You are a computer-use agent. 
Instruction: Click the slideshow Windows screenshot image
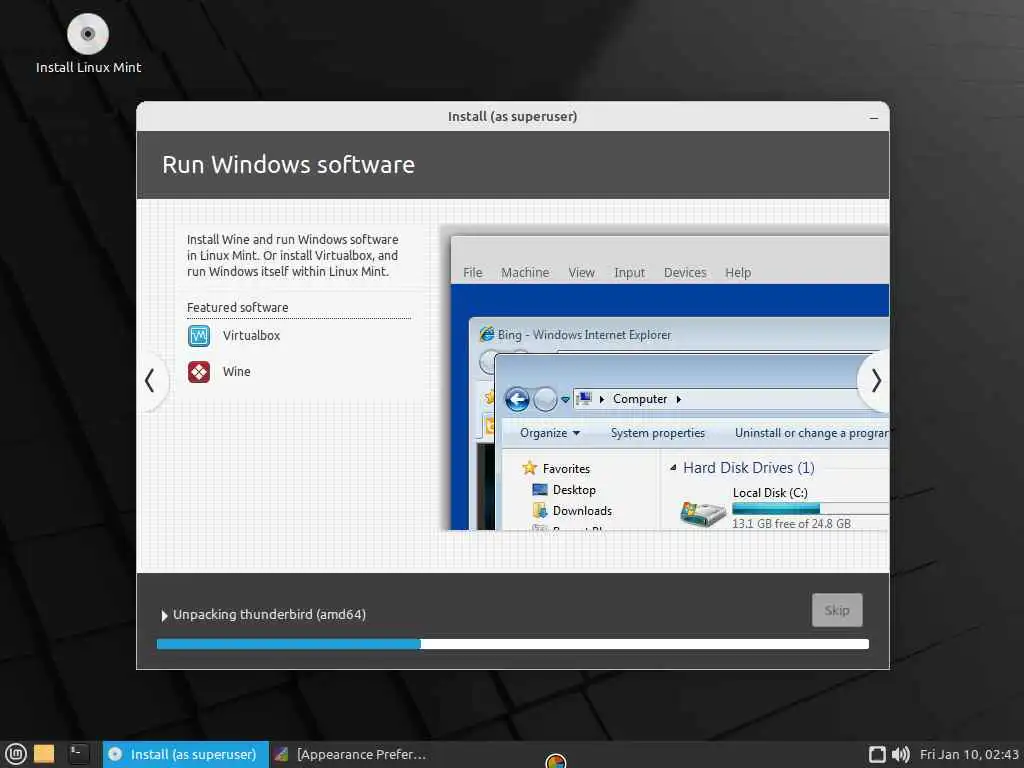pos(665,379)
